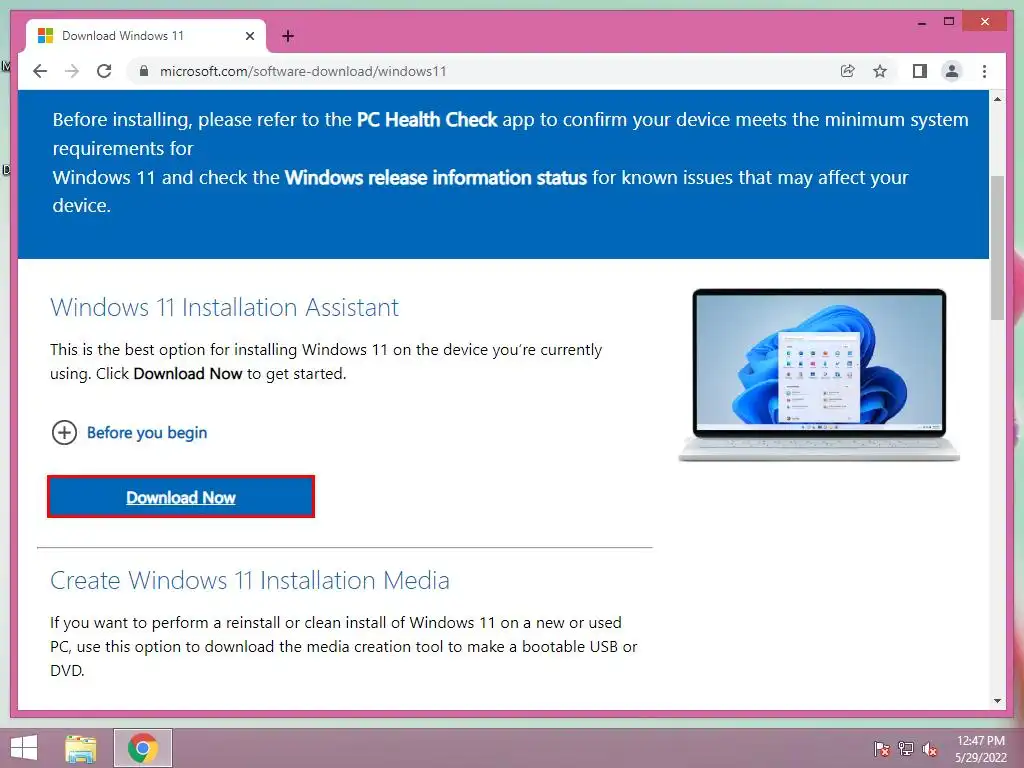Click the browser forward arrow
Image resolution: width=1024 pixels, height=768 pixels.
tap(72, 71)
